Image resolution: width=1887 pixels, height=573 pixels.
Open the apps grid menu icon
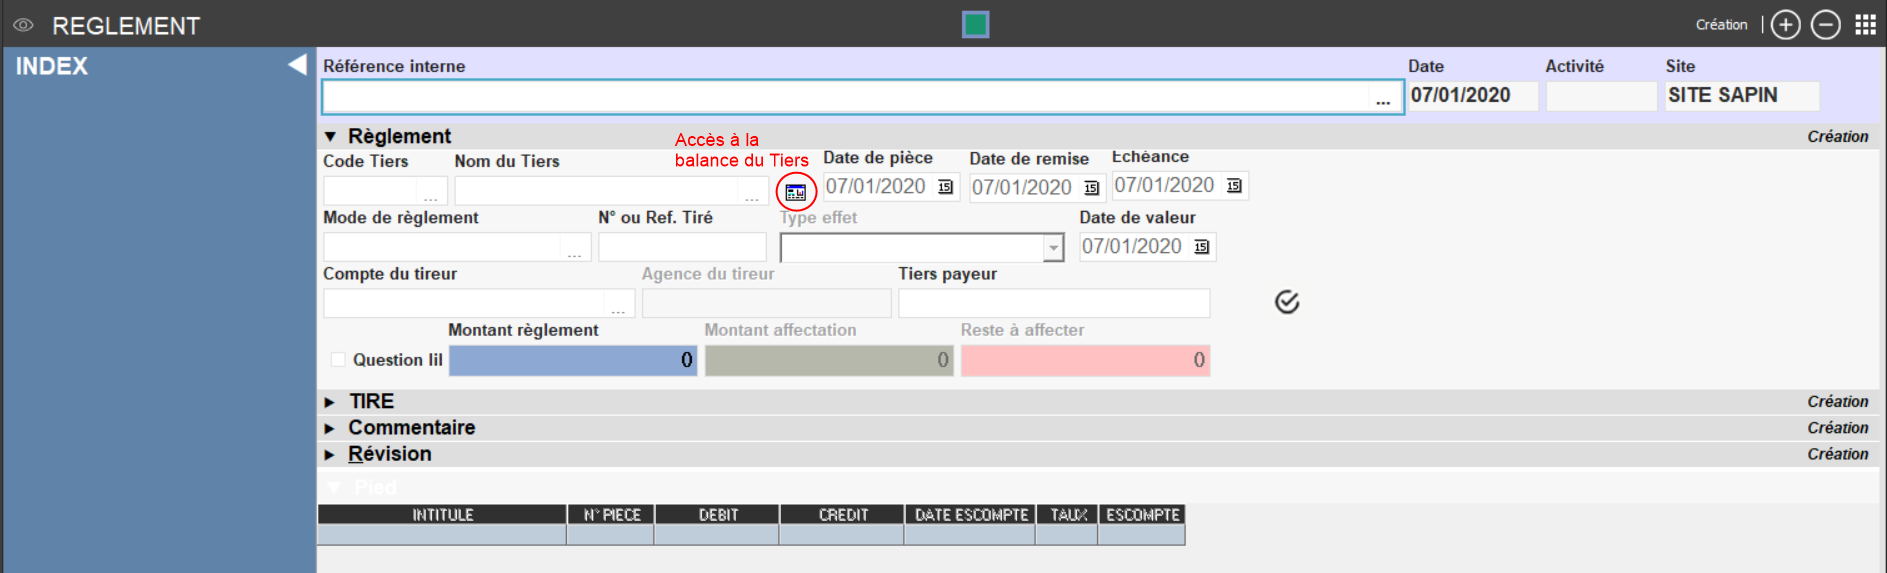(1865, 25)
